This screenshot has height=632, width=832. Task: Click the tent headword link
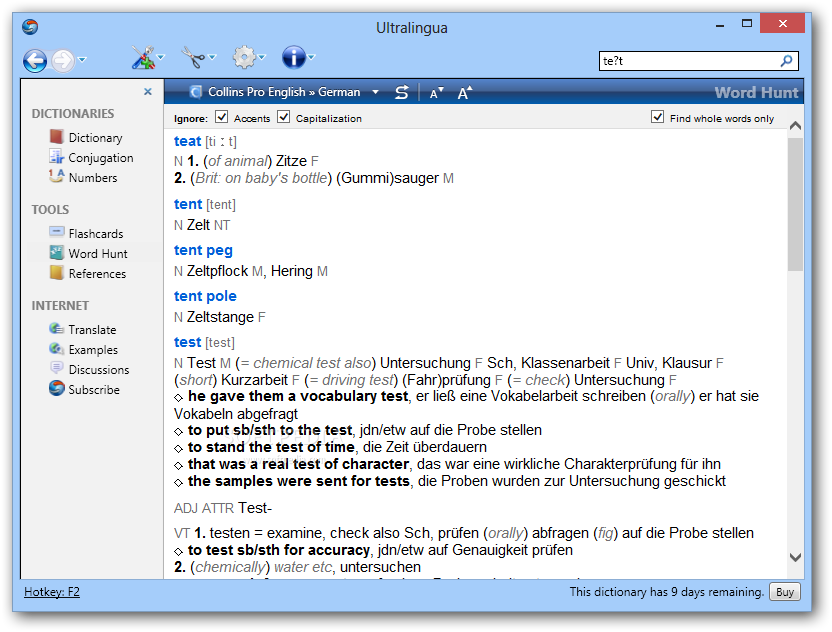188,204
